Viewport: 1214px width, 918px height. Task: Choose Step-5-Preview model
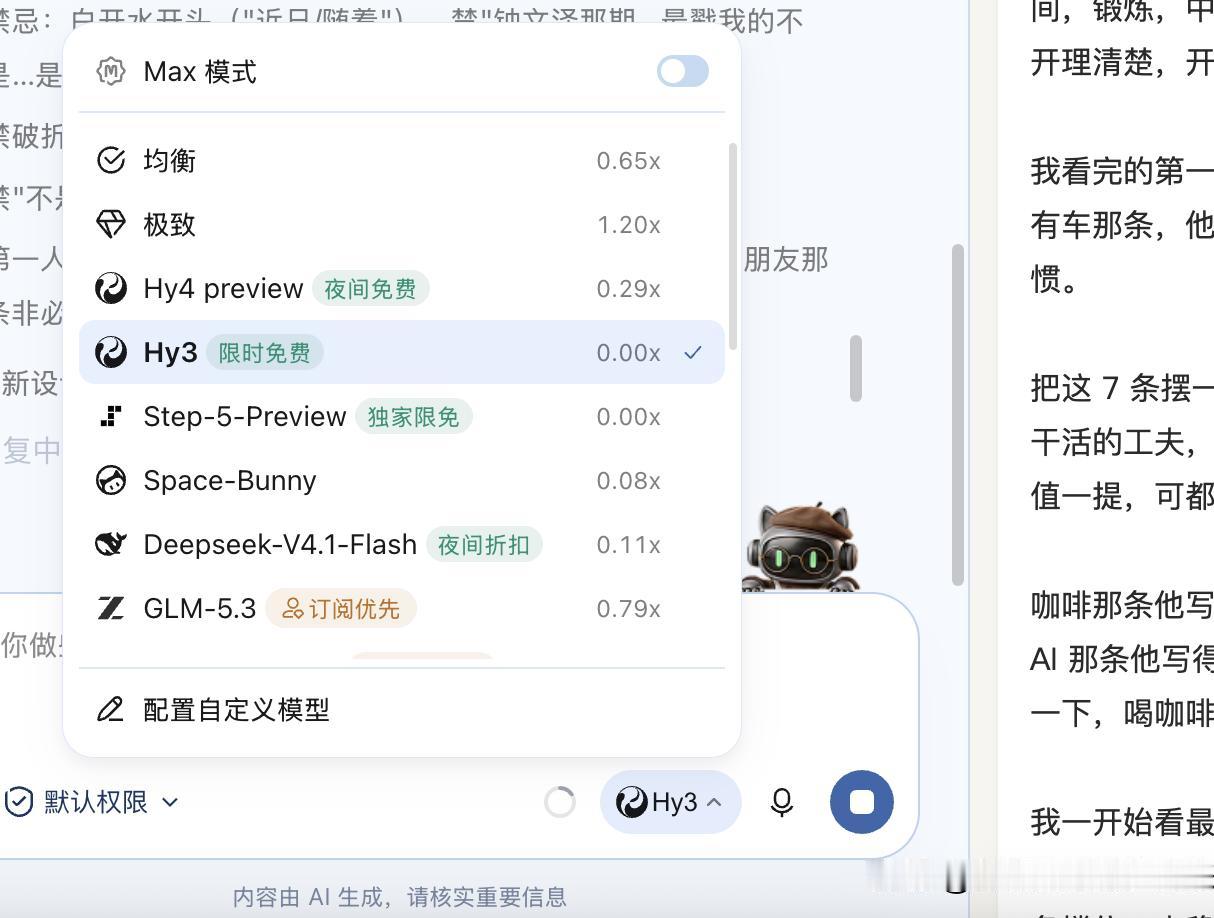tap(402, 416)
